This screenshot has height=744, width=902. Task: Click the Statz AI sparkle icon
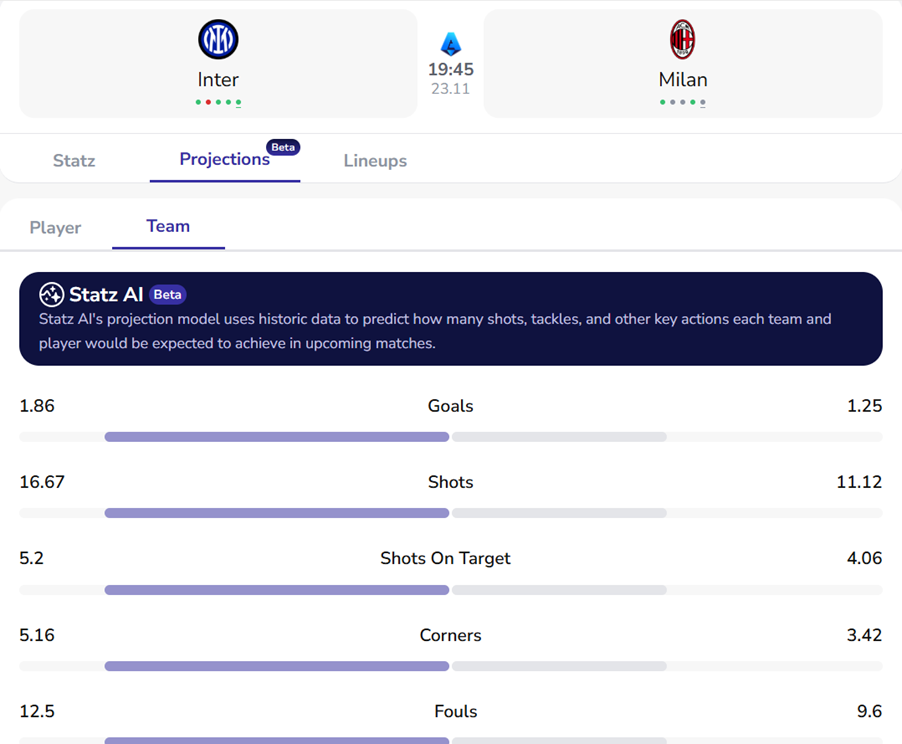51,294
